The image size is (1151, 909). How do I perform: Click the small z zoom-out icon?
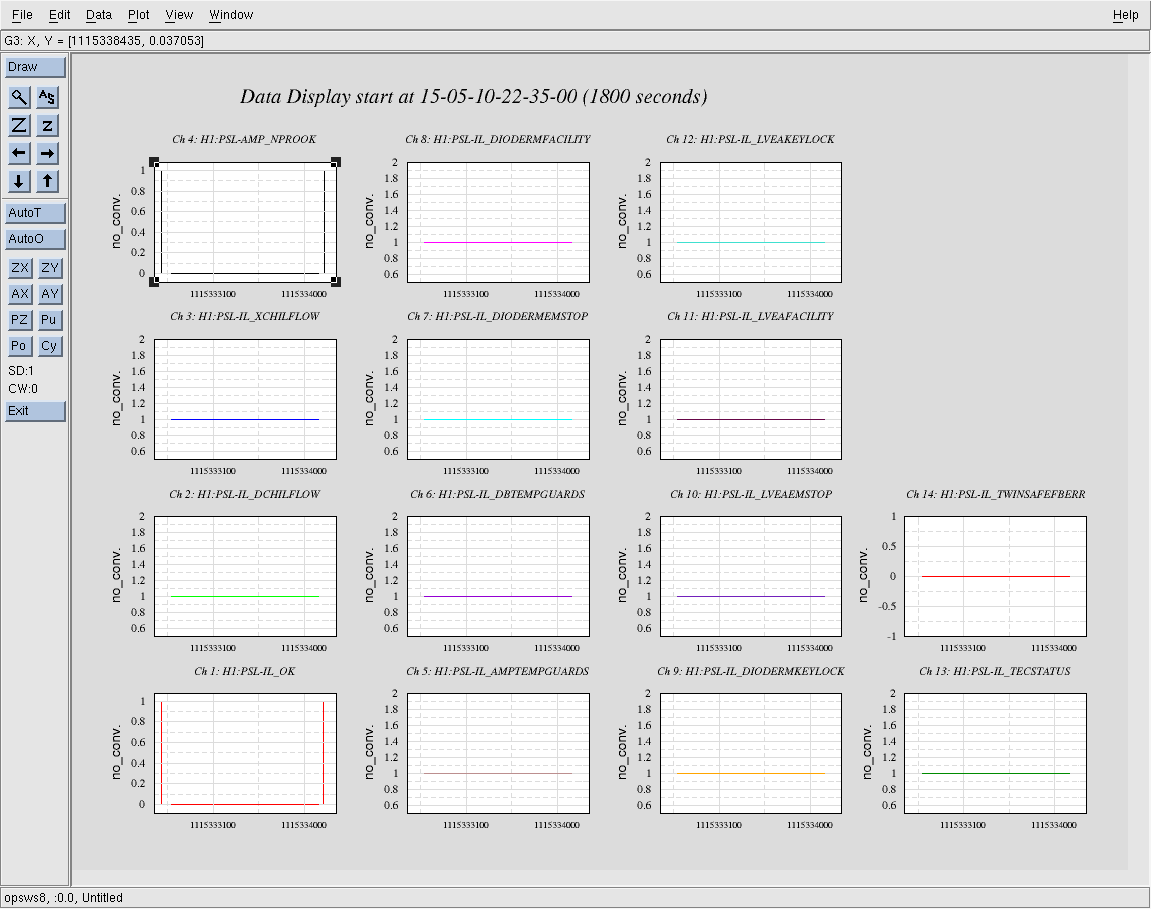[x=47, y=126]
